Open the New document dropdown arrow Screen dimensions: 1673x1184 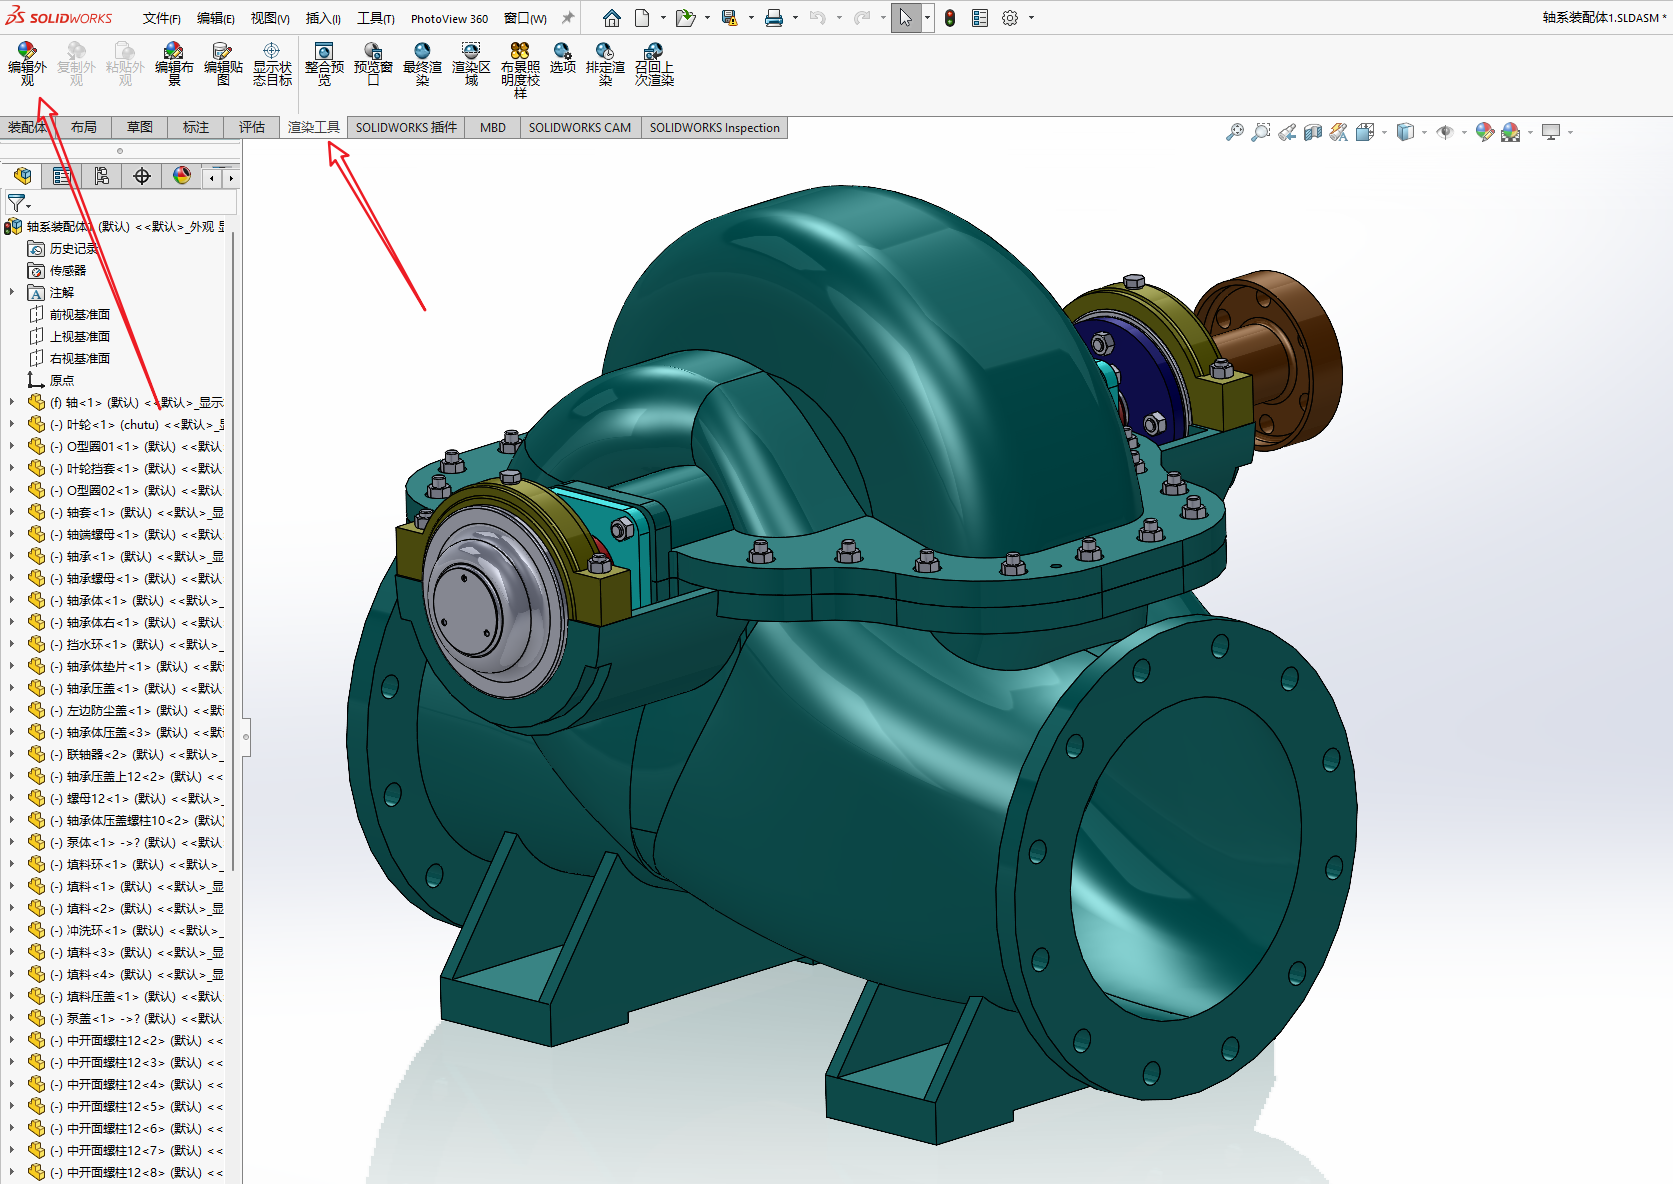coord(663,18)
